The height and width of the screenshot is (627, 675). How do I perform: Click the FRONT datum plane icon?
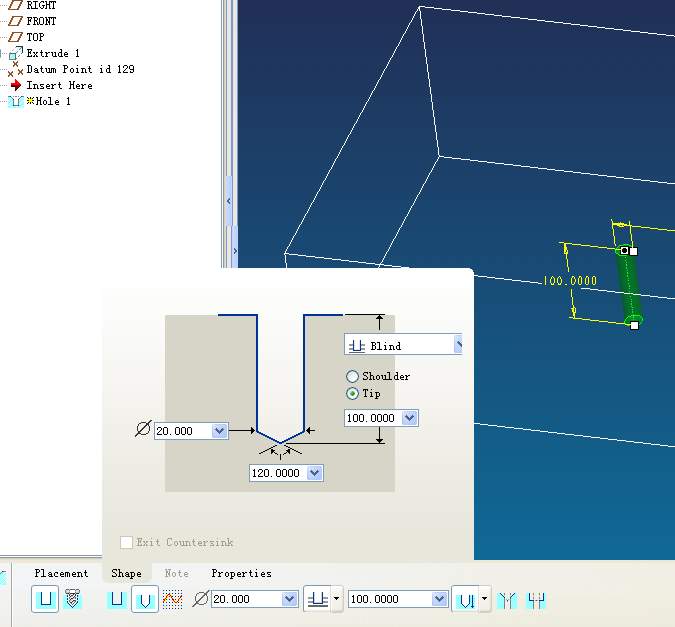click(x=15, y=21)
